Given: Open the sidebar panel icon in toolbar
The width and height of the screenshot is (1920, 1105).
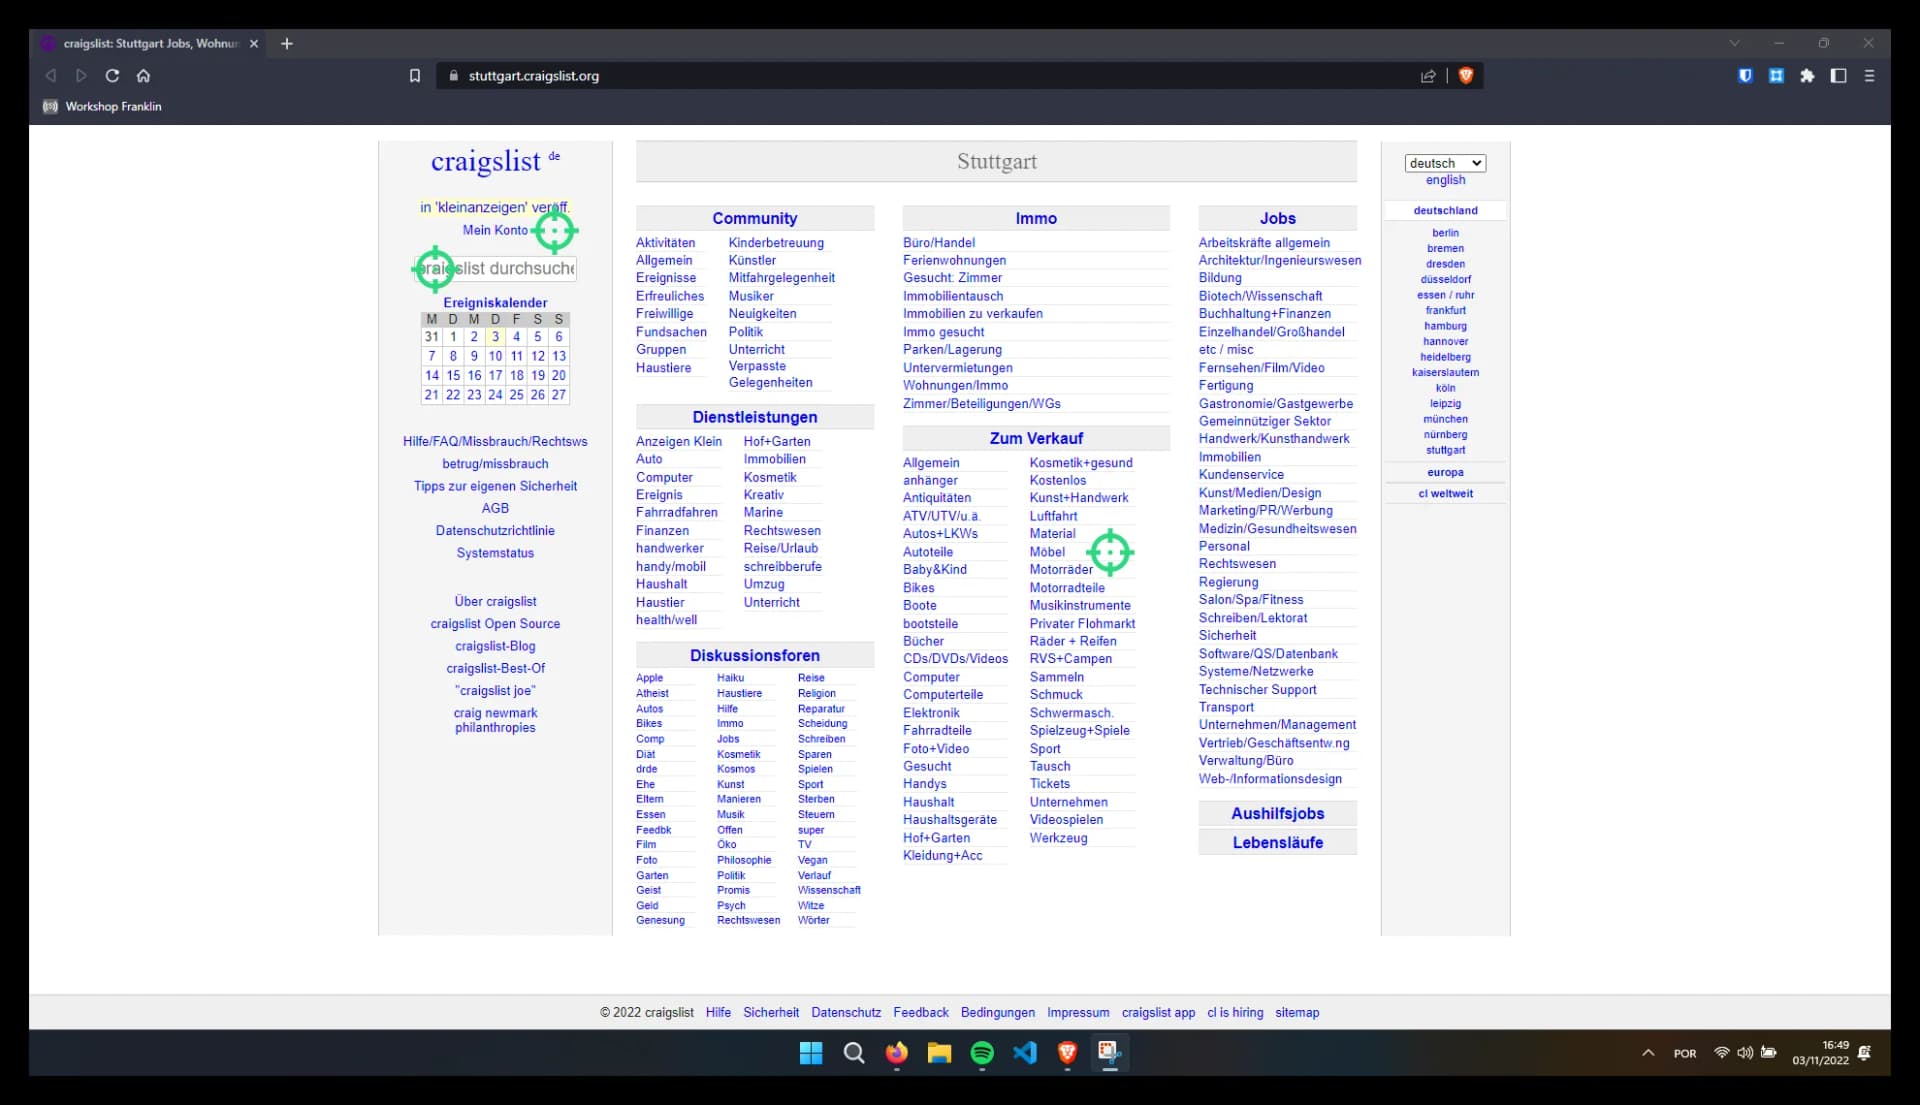Looking at the screenshot, I should (1839, 76).
